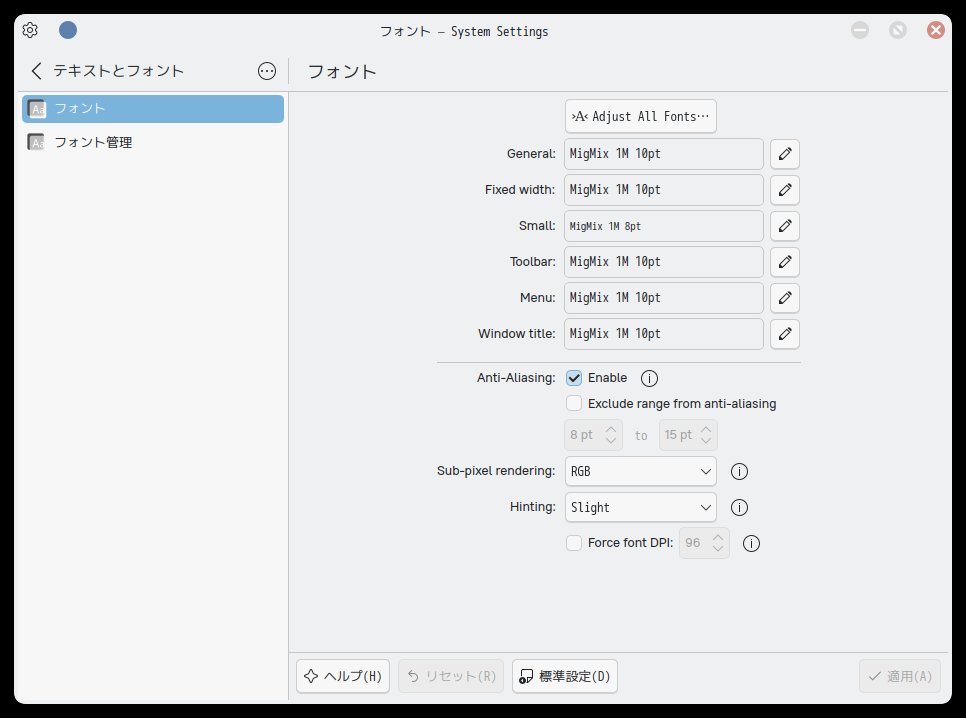Click the Adjust All Fonts button
The width and height of the screenshot is (966, 718).
(x=640, y=116)
